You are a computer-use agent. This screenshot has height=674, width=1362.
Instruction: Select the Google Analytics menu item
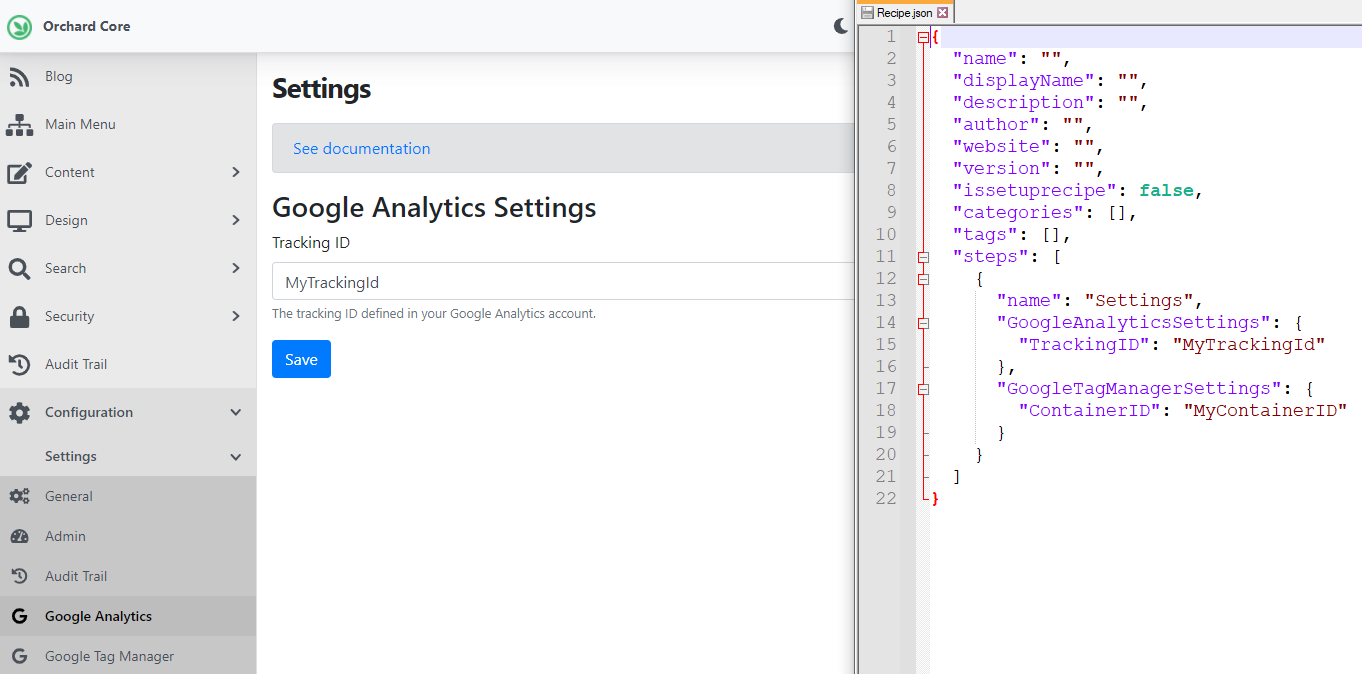click(128, 617)
